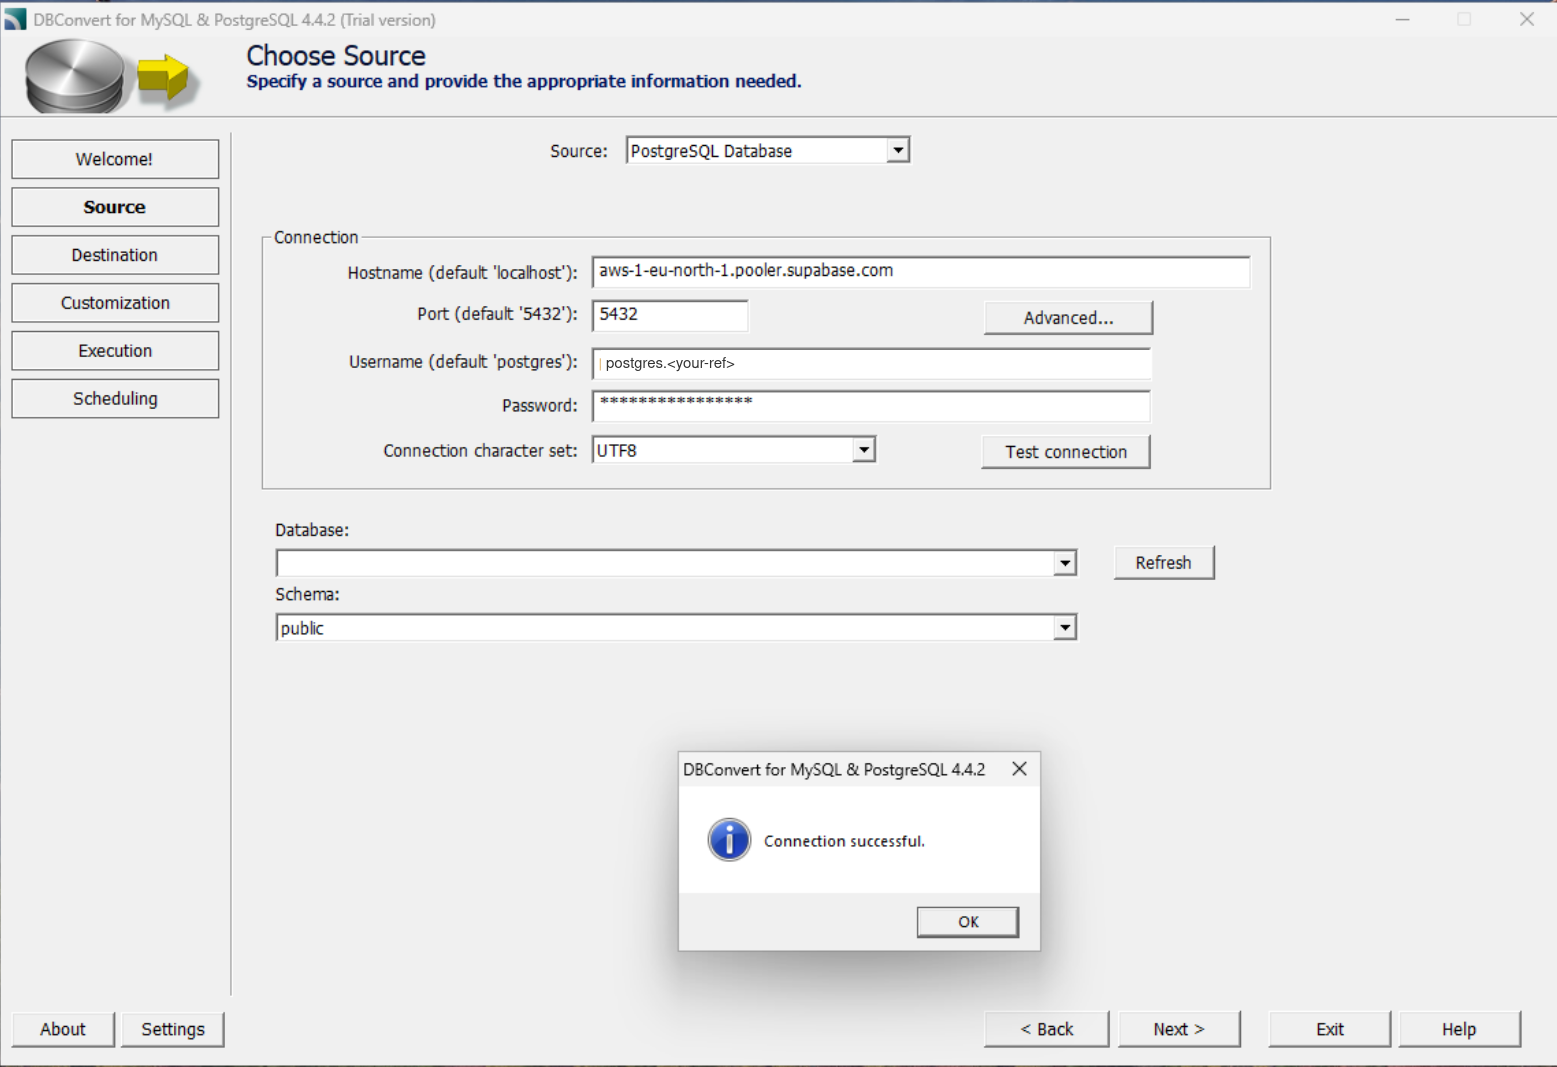
Task: Select the Source step
Action: pos(115,207)
